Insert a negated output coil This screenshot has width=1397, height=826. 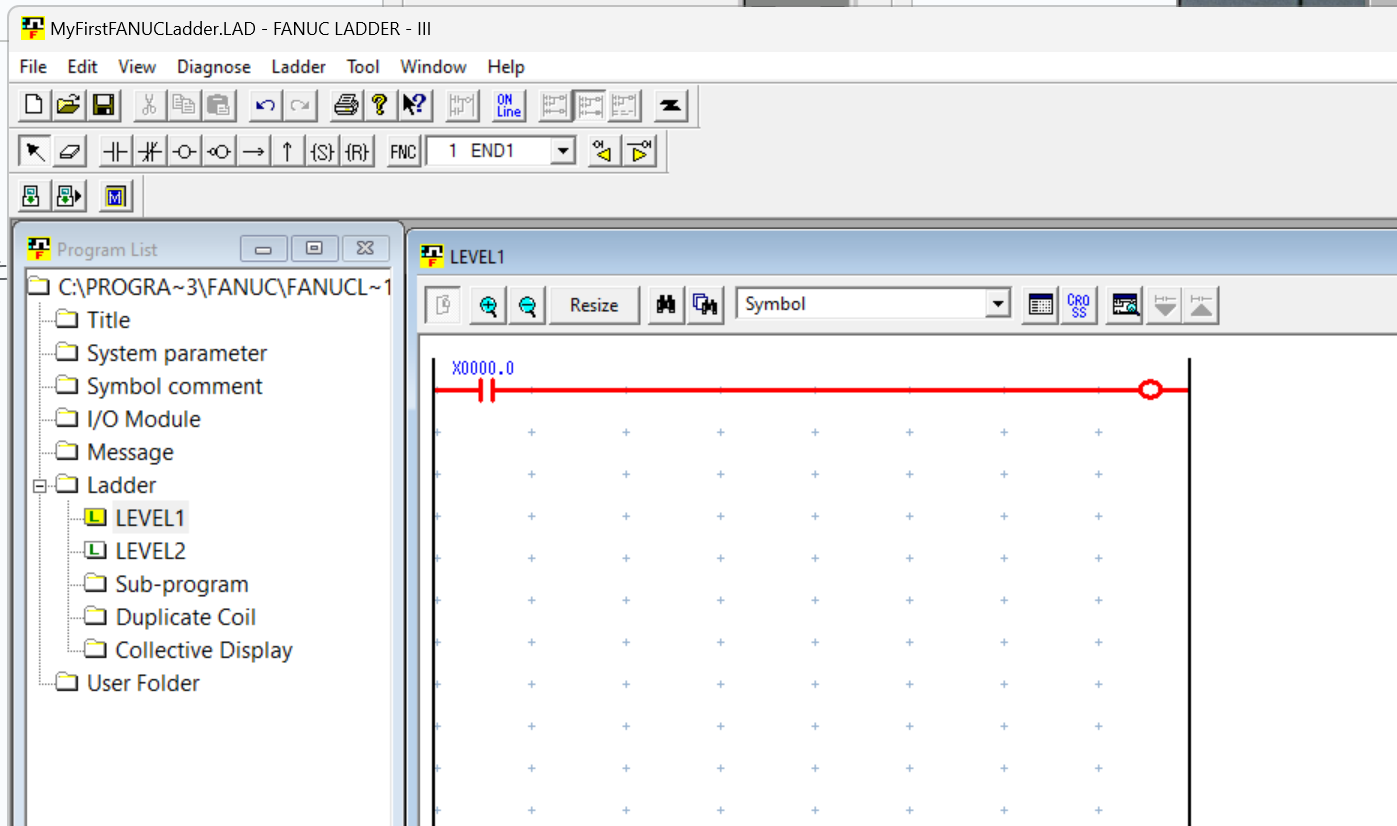(219, 152)
